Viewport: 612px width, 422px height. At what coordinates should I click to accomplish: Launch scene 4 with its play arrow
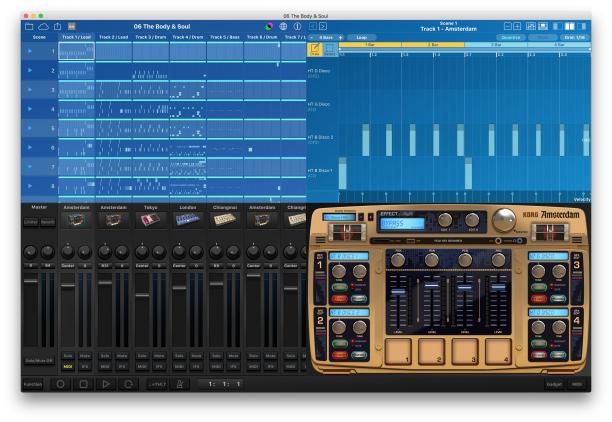click(30, 109)
